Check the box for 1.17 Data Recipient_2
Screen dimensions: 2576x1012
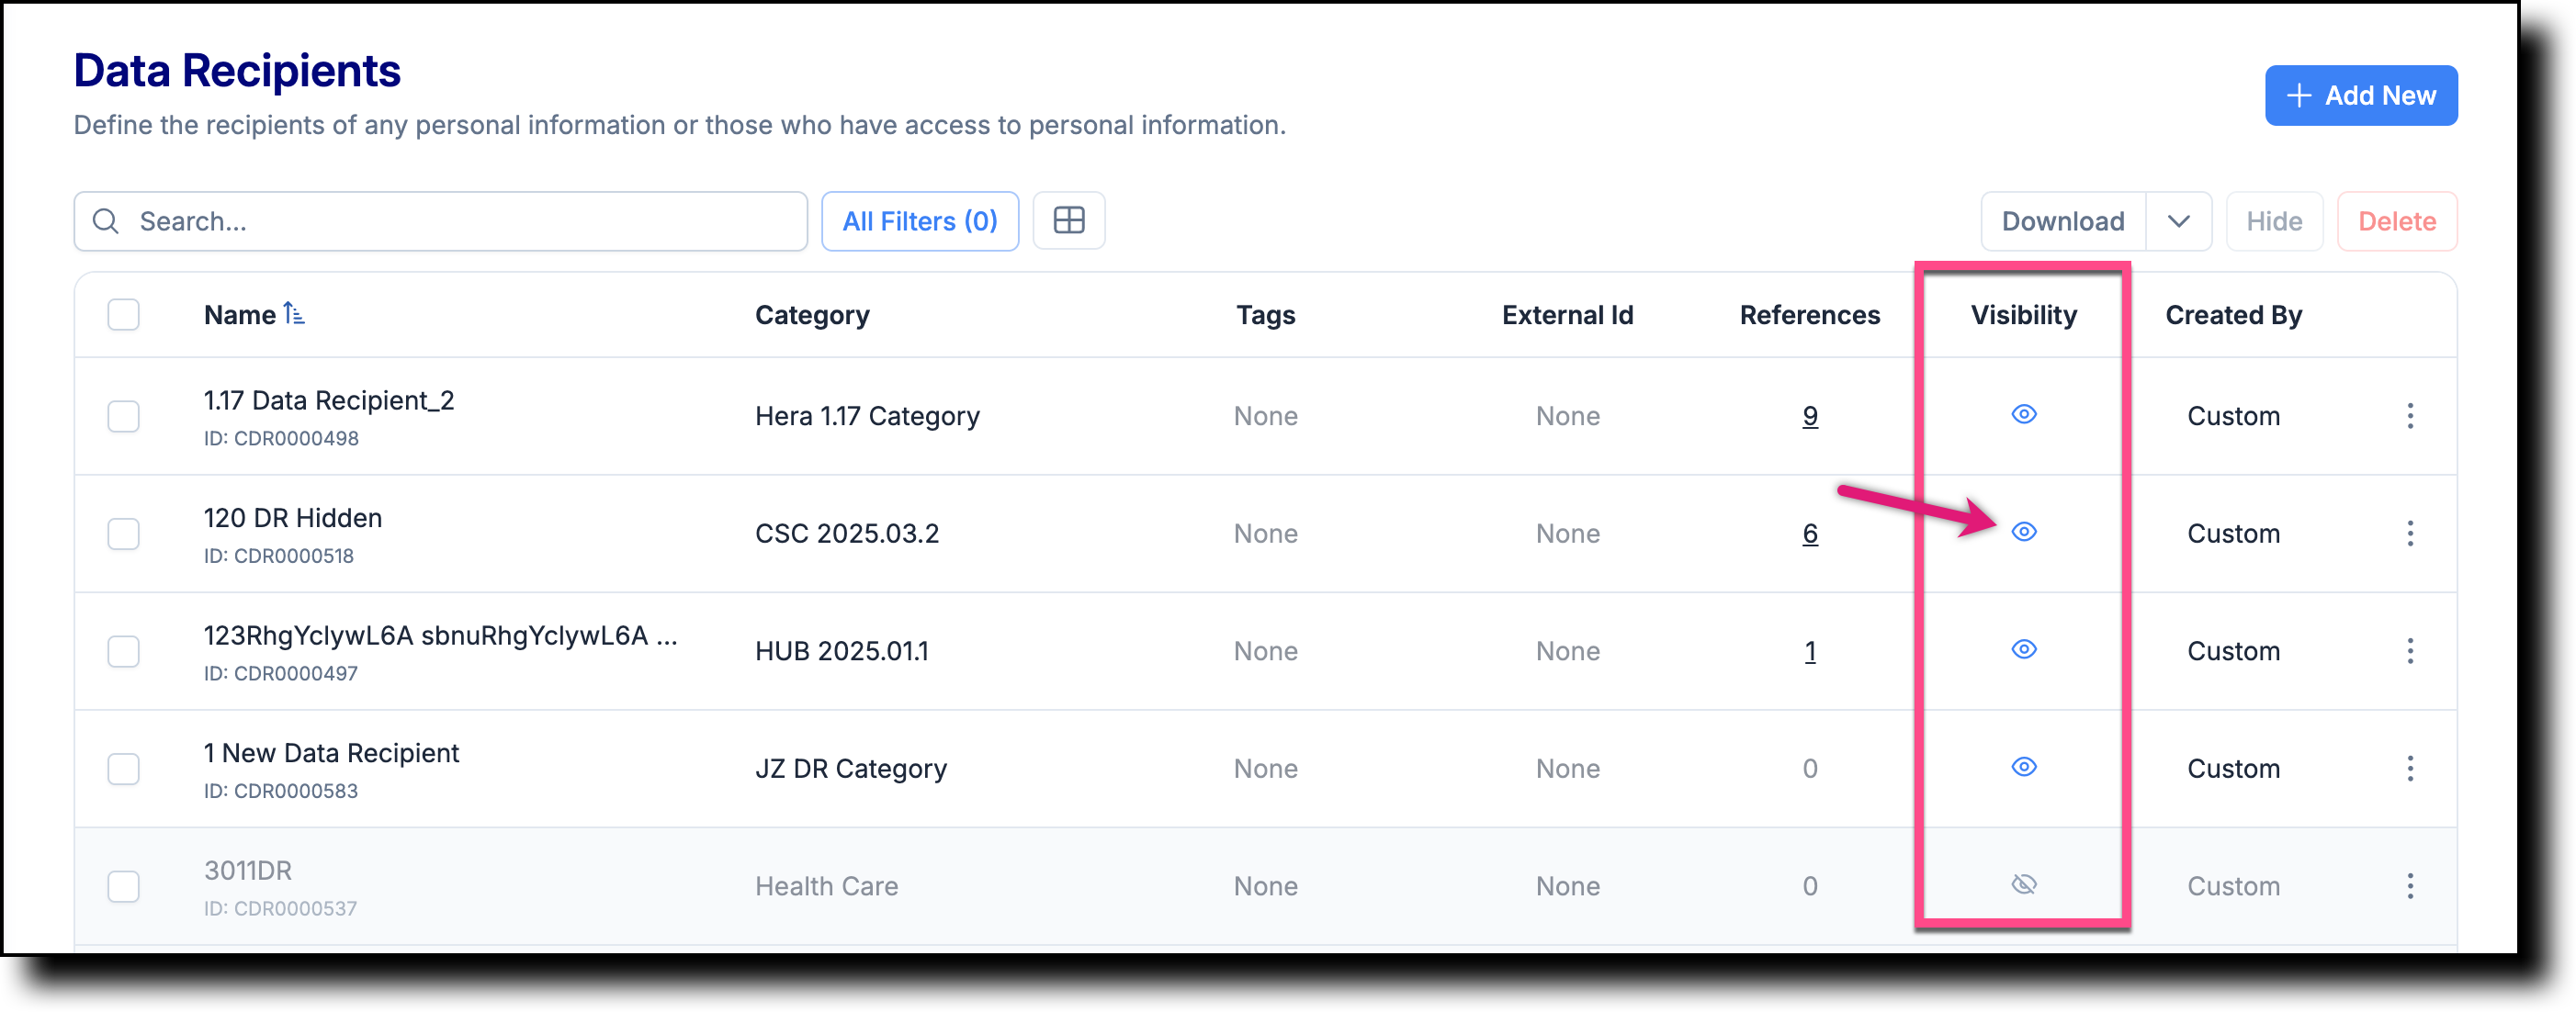(x=124, y=416)
